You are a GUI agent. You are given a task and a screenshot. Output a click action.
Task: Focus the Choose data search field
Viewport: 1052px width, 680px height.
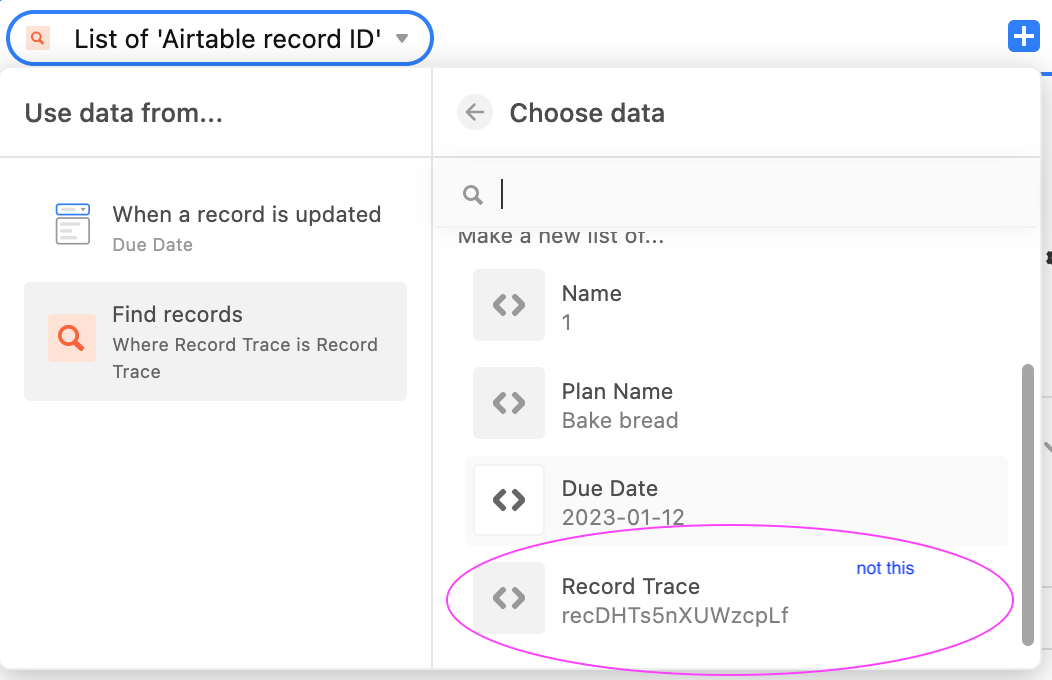736,194
